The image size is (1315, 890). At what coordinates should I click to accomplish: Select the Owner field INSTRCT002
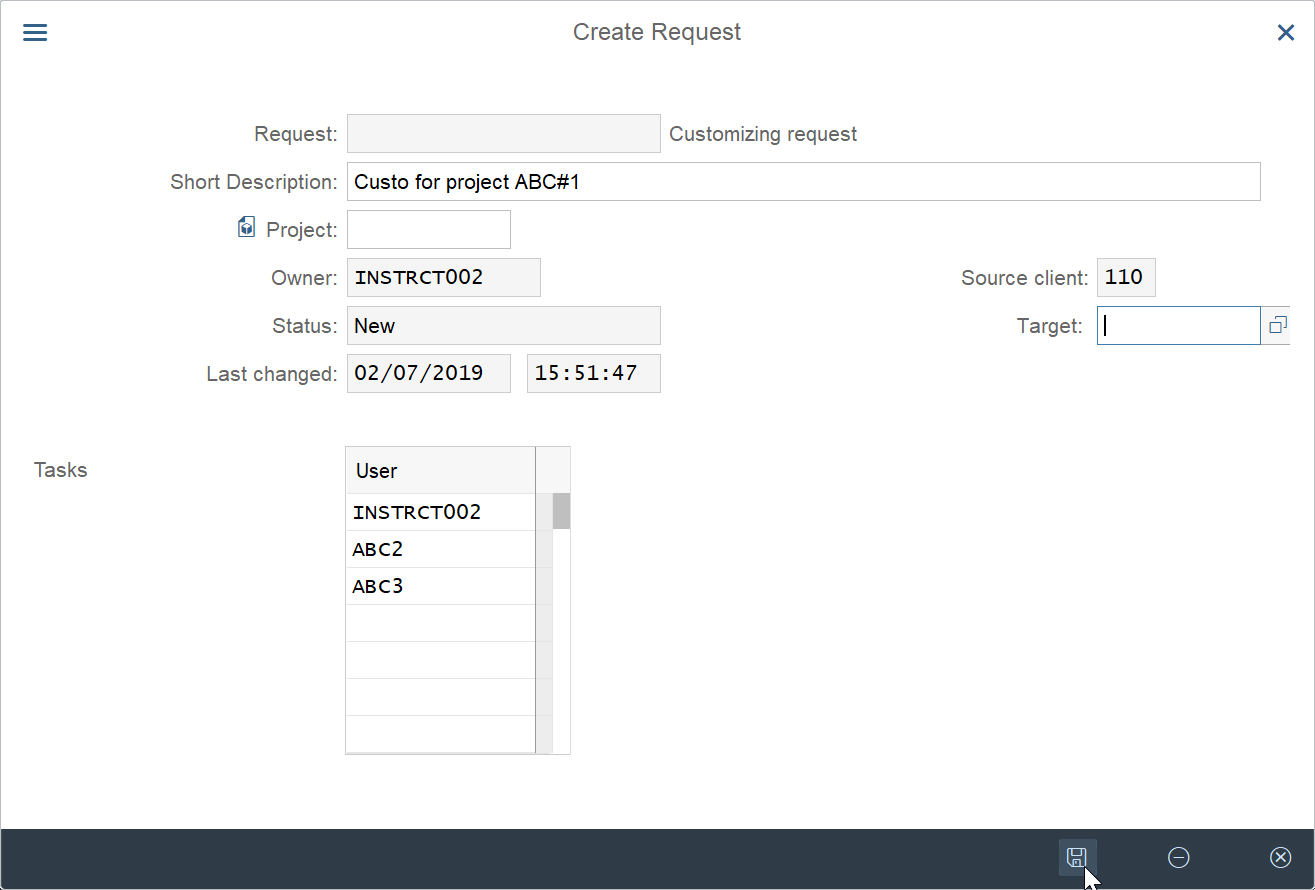[x=443, y=277]
